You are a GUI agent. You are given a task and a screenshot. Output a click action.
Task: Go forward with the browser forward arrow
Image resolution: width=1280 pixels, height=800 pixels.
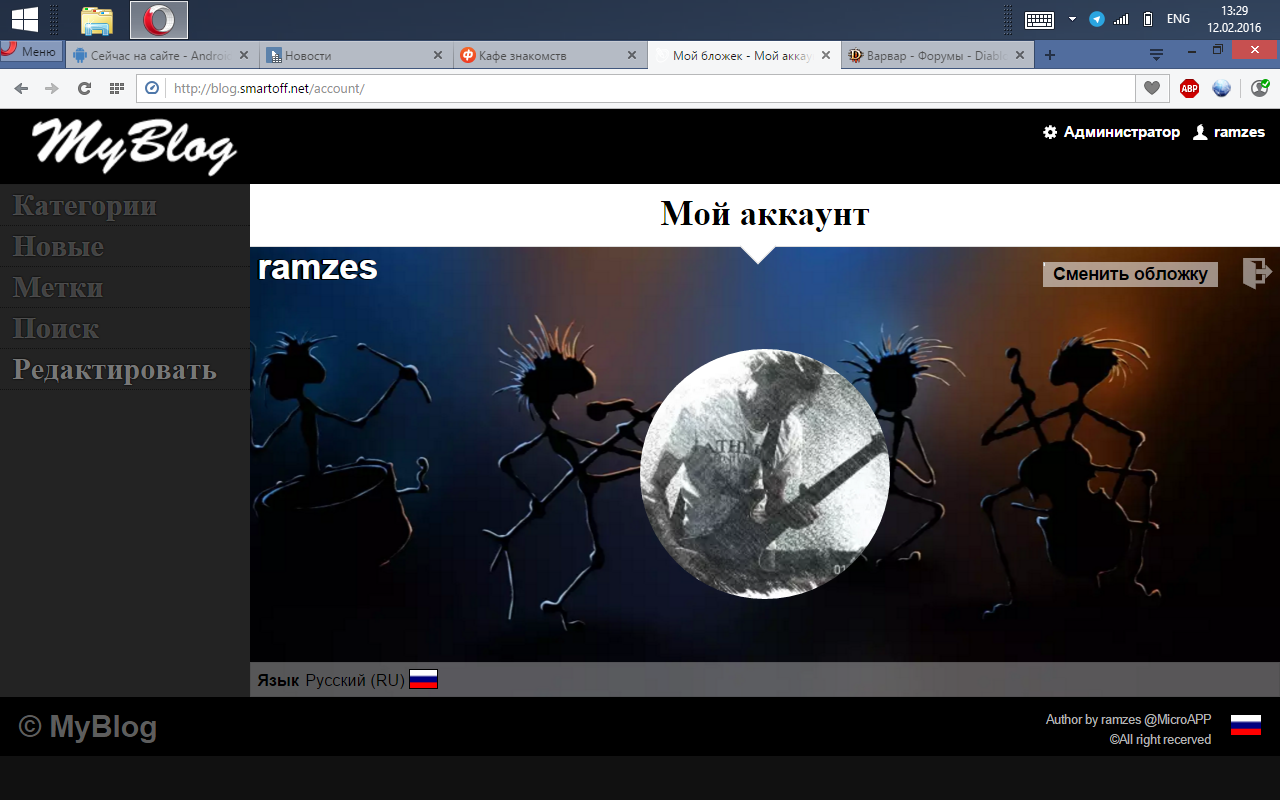coord(52,88)
